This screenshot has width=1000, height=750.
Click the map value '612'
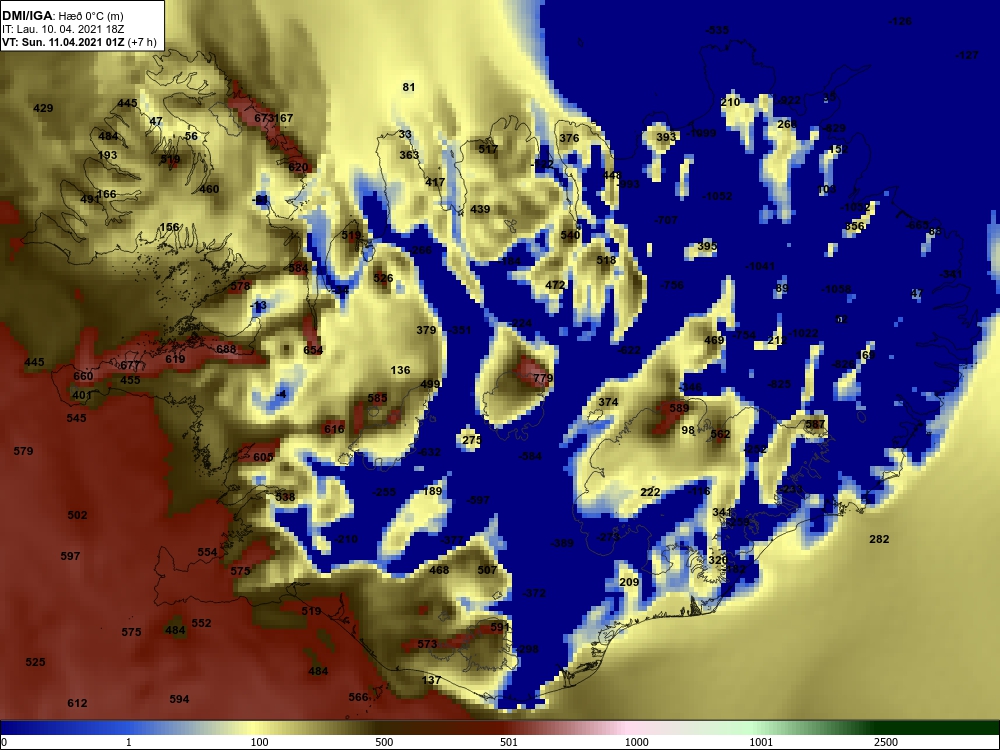tap(77, 703)
